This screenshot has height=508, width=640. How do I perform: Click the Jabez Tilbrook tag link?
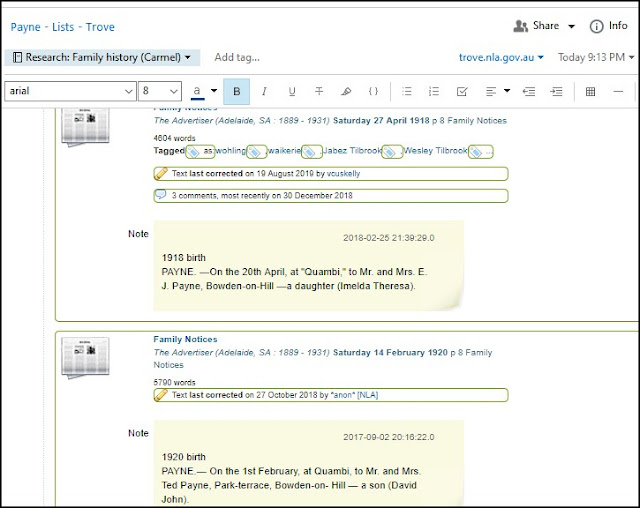click(x=352, y=151)
